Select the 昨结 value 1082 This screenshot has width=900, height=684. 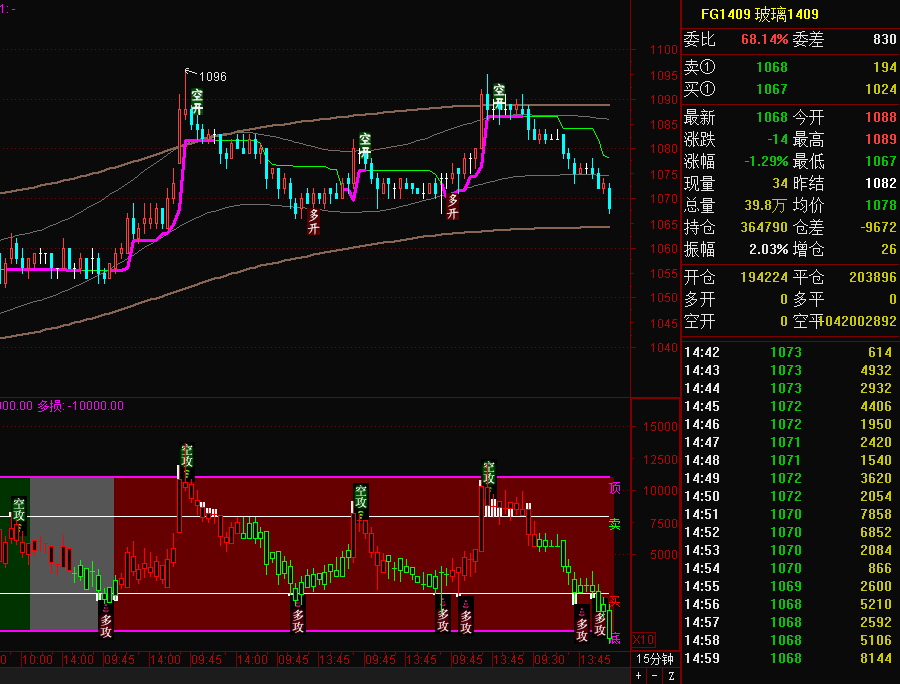881,183
